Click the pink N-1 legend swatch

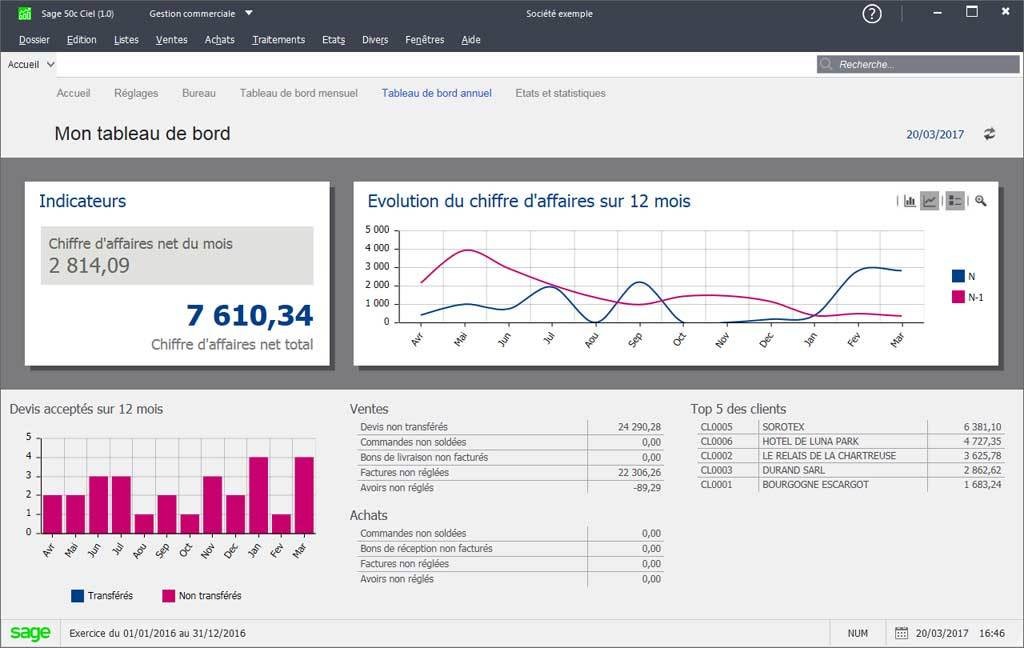tap(958, 297)
